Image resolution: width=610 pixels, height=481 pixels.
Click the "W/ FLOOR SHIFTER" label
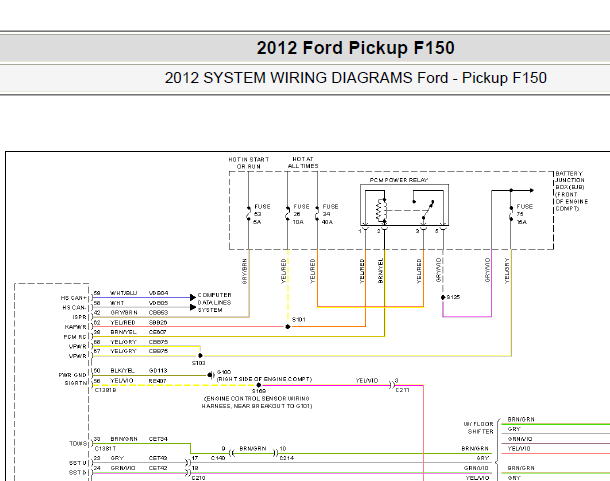[479, 428]
